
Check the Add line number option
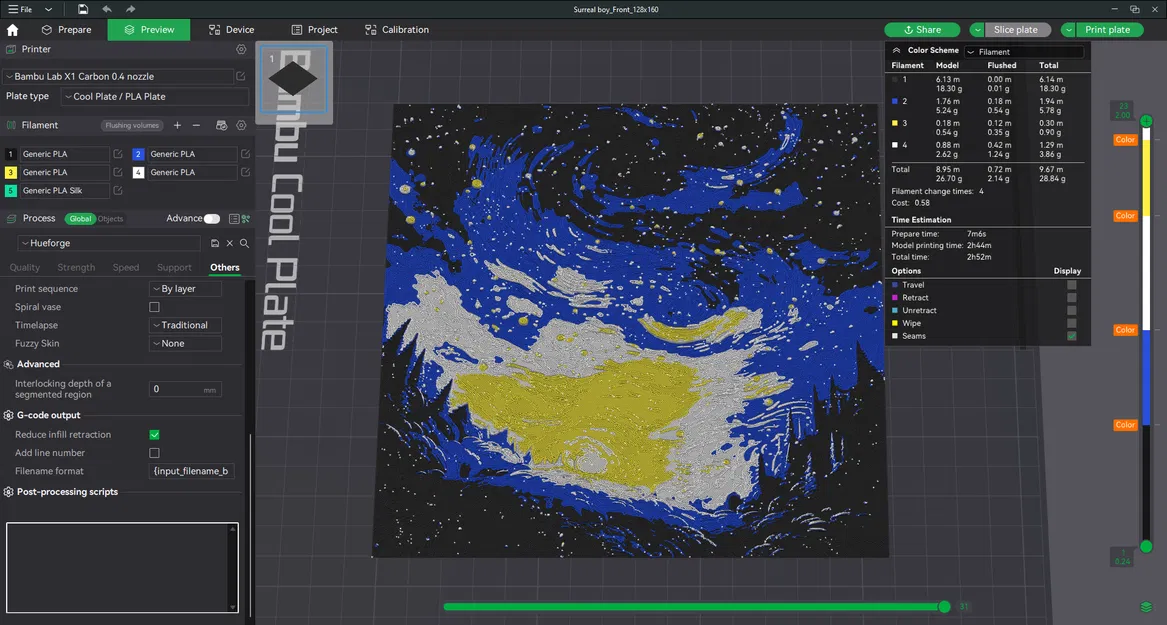click(x=153, y=452)
